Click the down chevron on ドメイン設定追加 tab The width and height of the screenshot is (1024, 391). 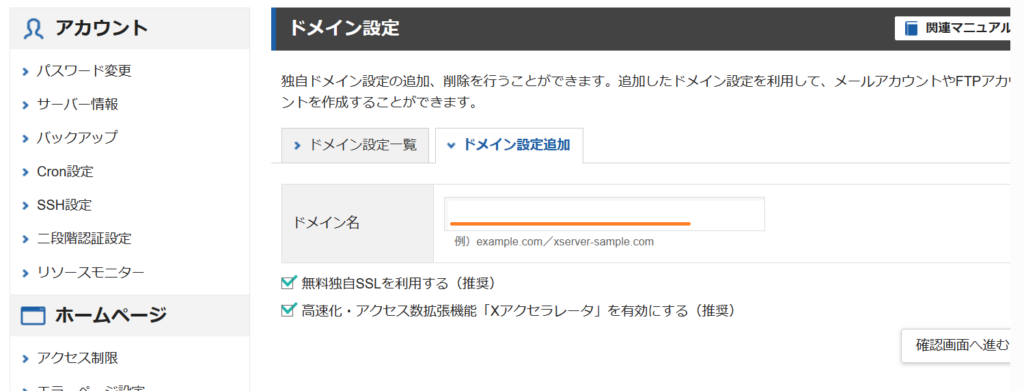click(451, 146)
